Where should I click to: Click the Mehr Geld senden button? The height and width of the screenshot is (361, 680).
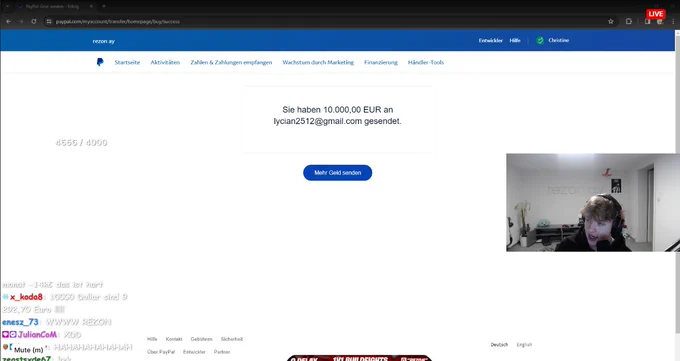(x=337, y=173)
